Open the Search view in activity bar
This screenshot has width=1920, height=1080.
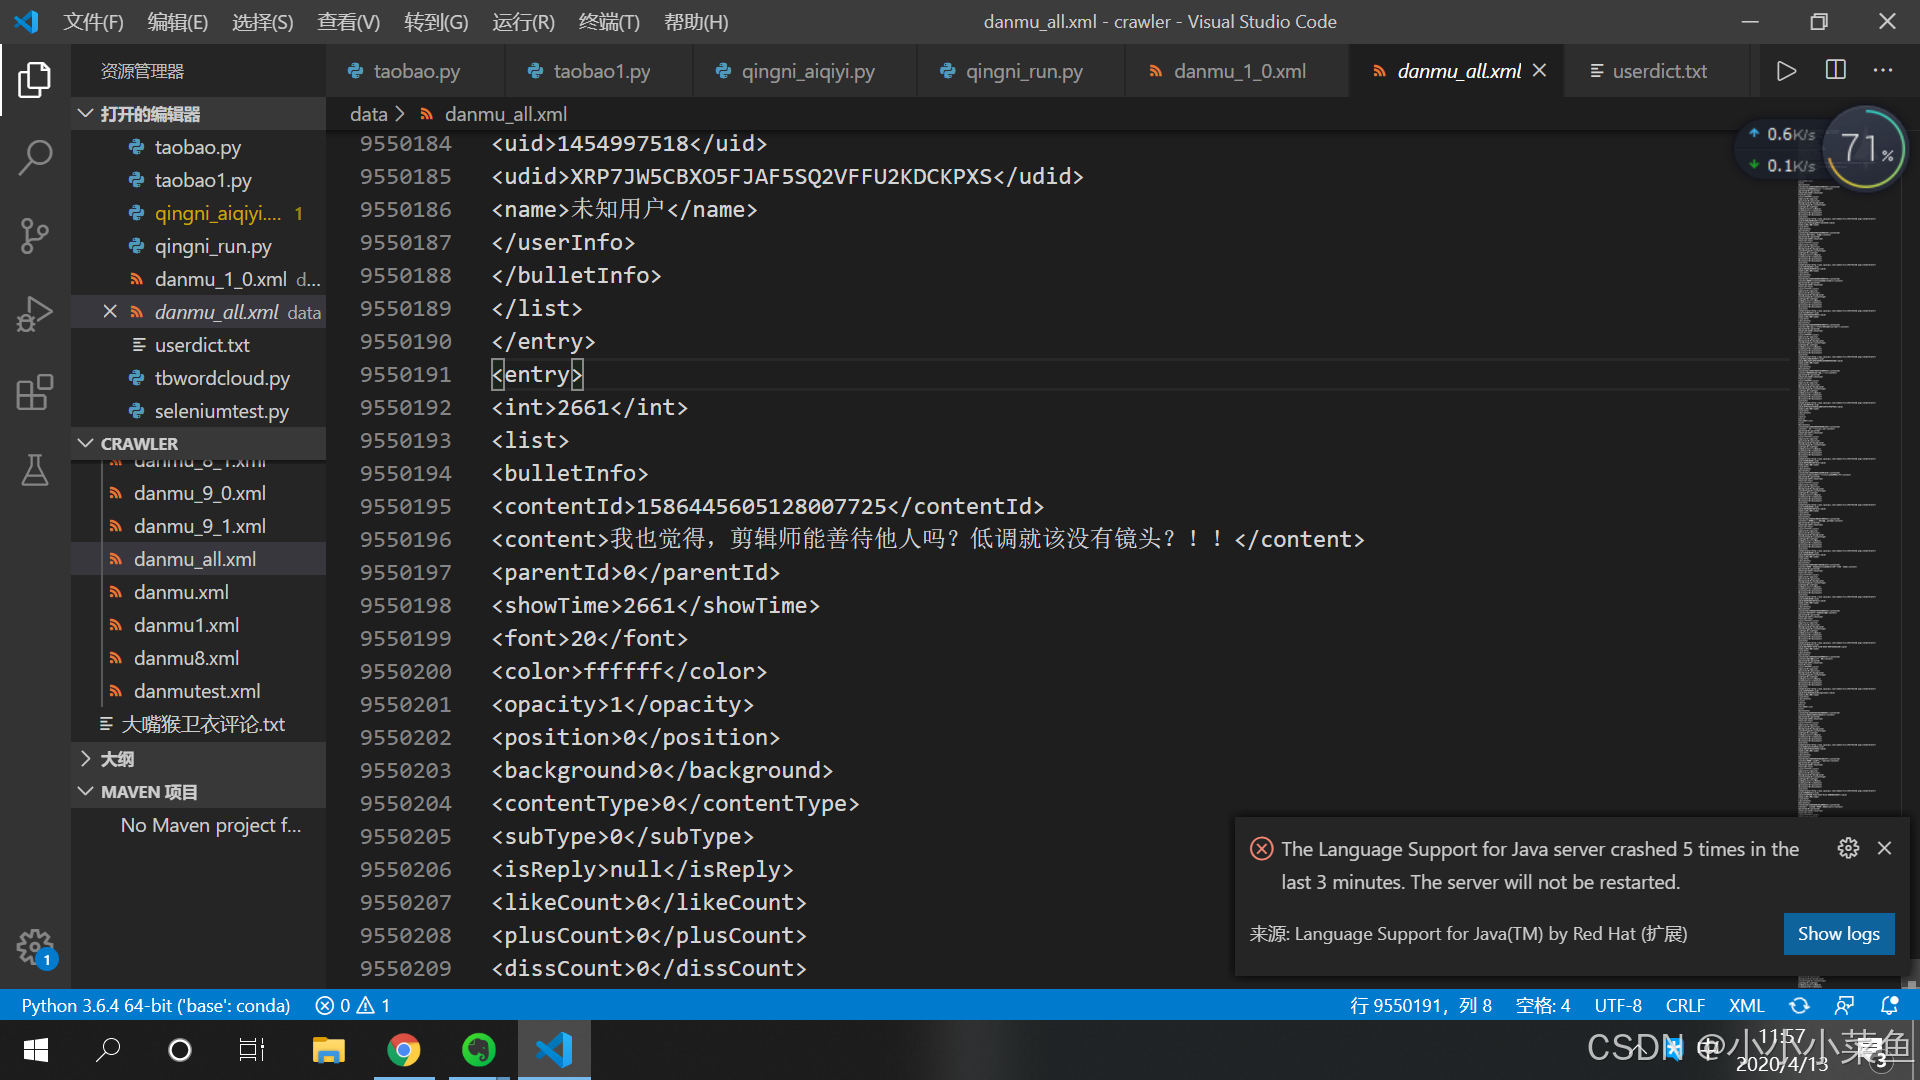click(x=35, y=157)
